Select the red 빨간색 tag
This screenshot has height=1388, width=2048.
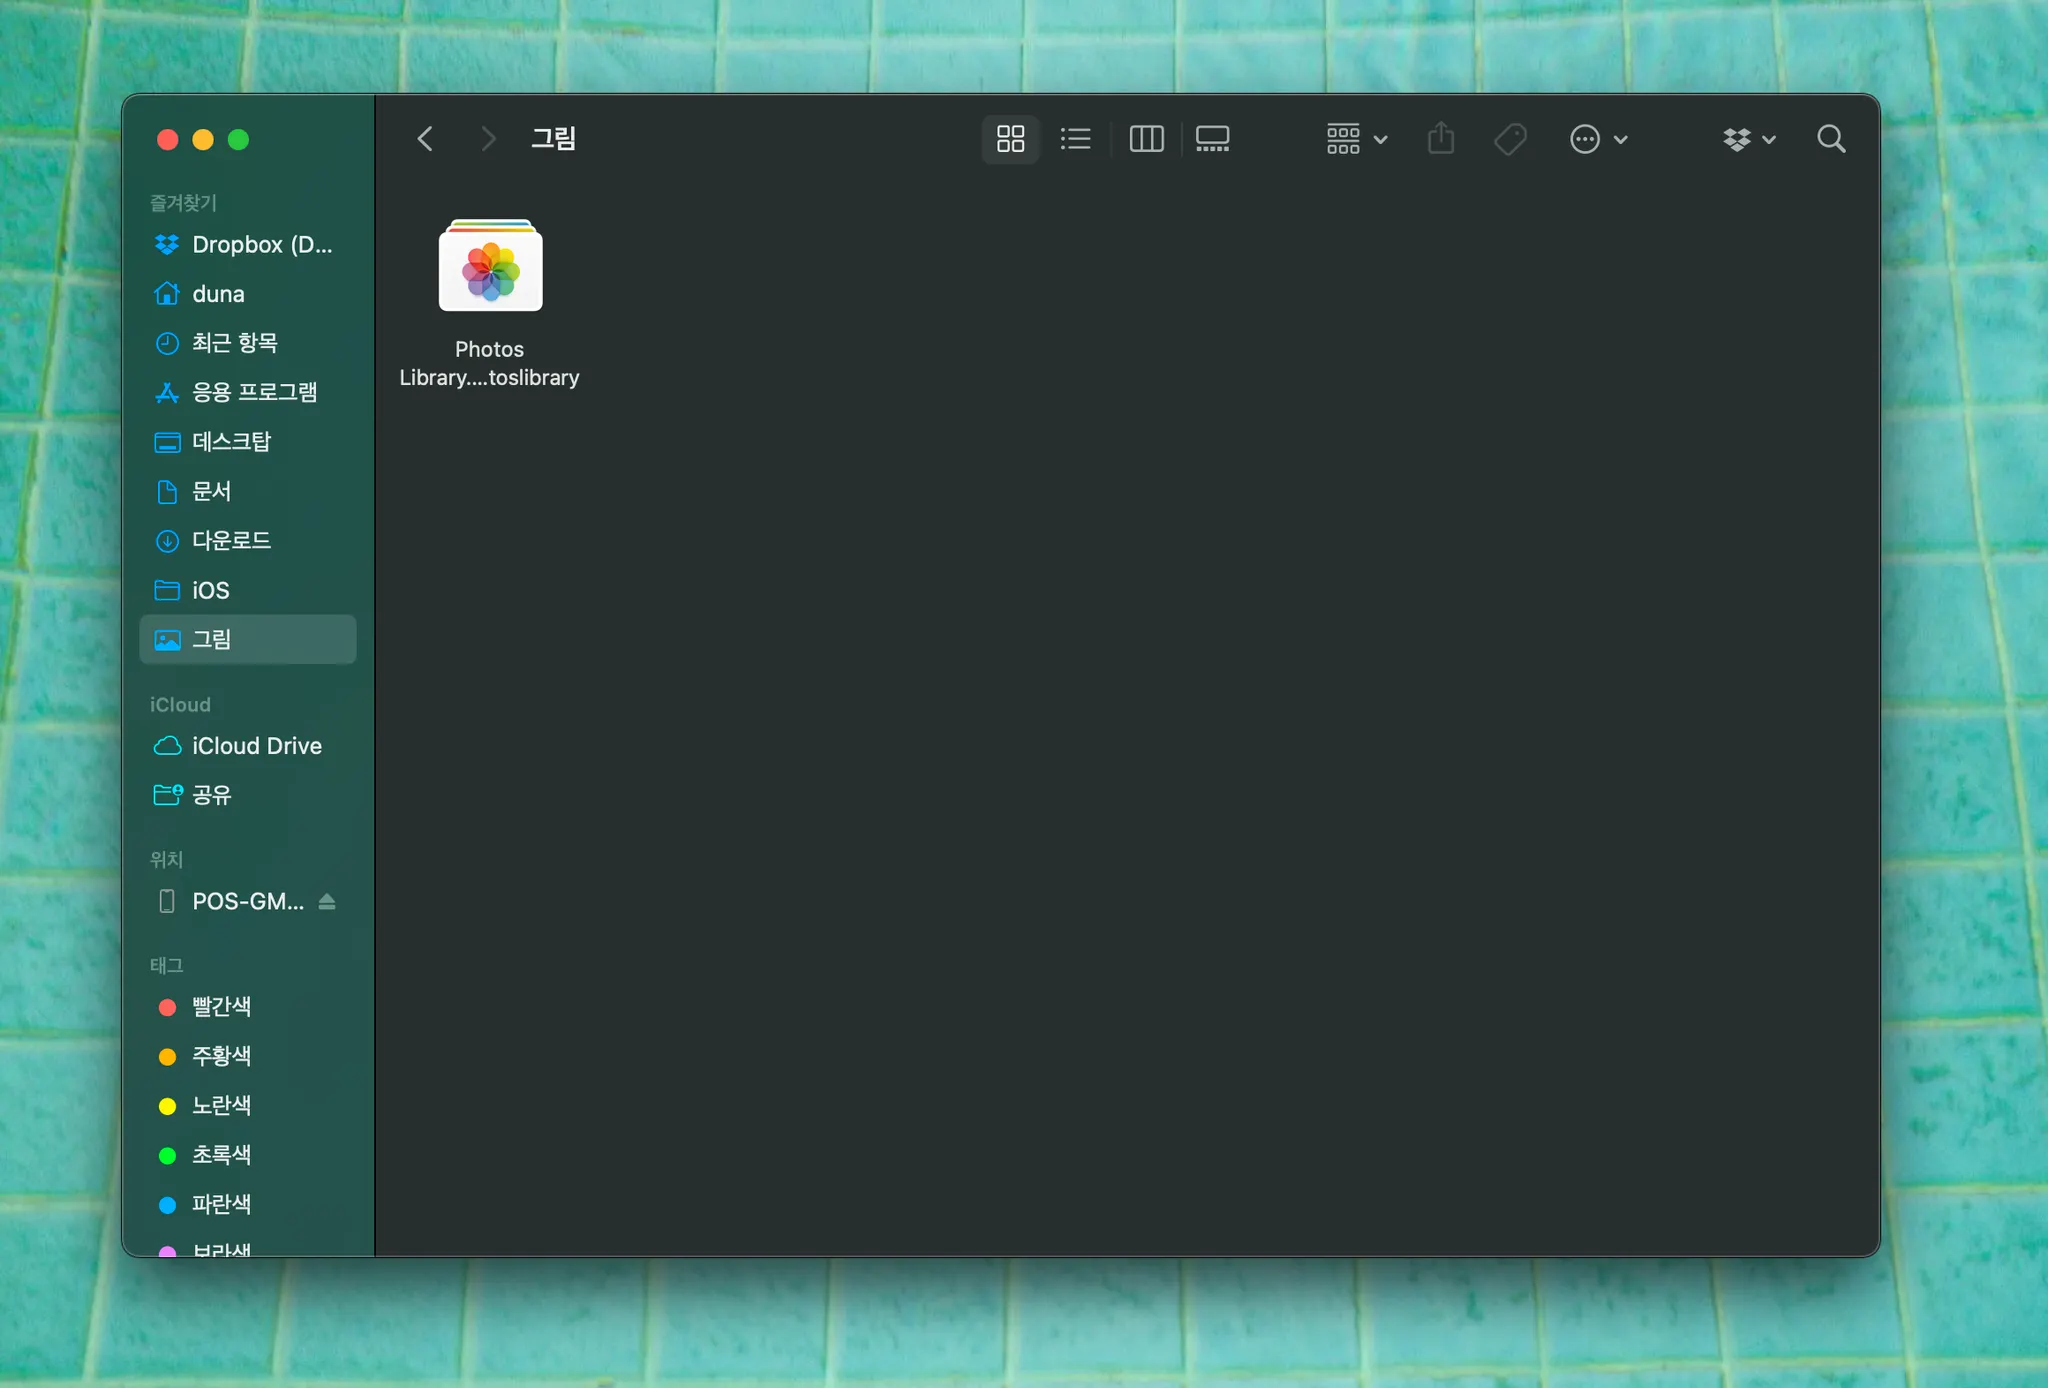[220, 1007]
